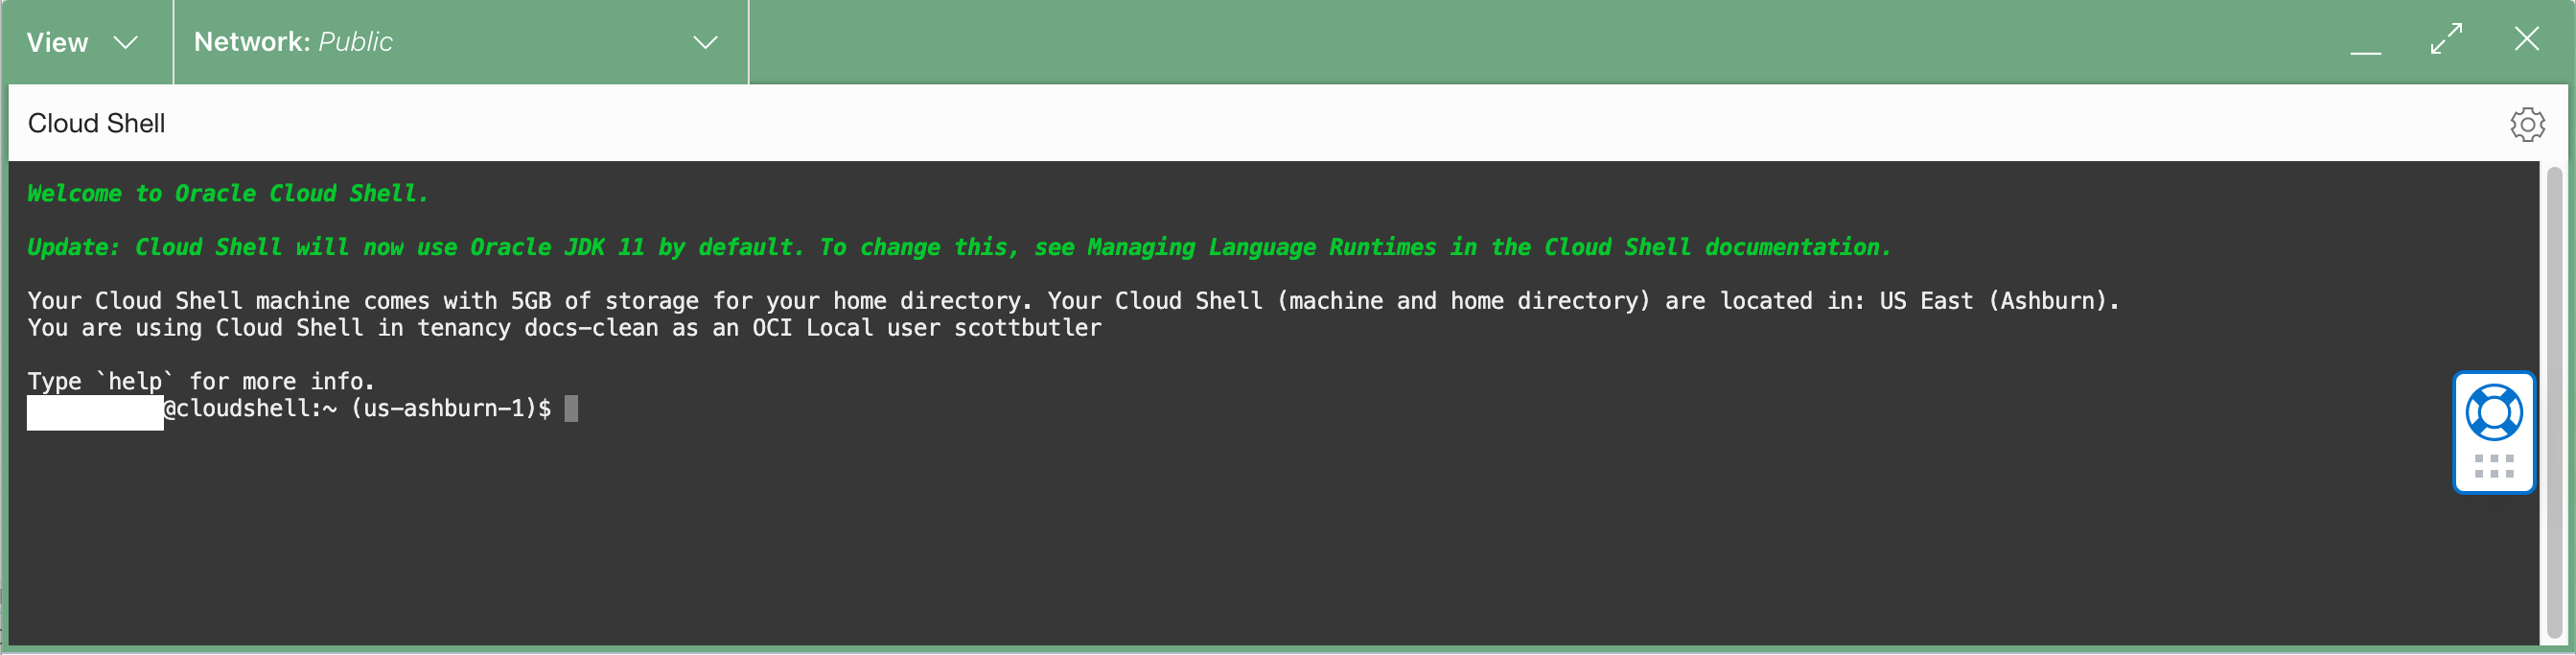The height and width of the screenshot is (655, 2576).
Task: Open Cloud Shell settings with the gear icon
Action: pyautogui.click(x=2528, y=124)
